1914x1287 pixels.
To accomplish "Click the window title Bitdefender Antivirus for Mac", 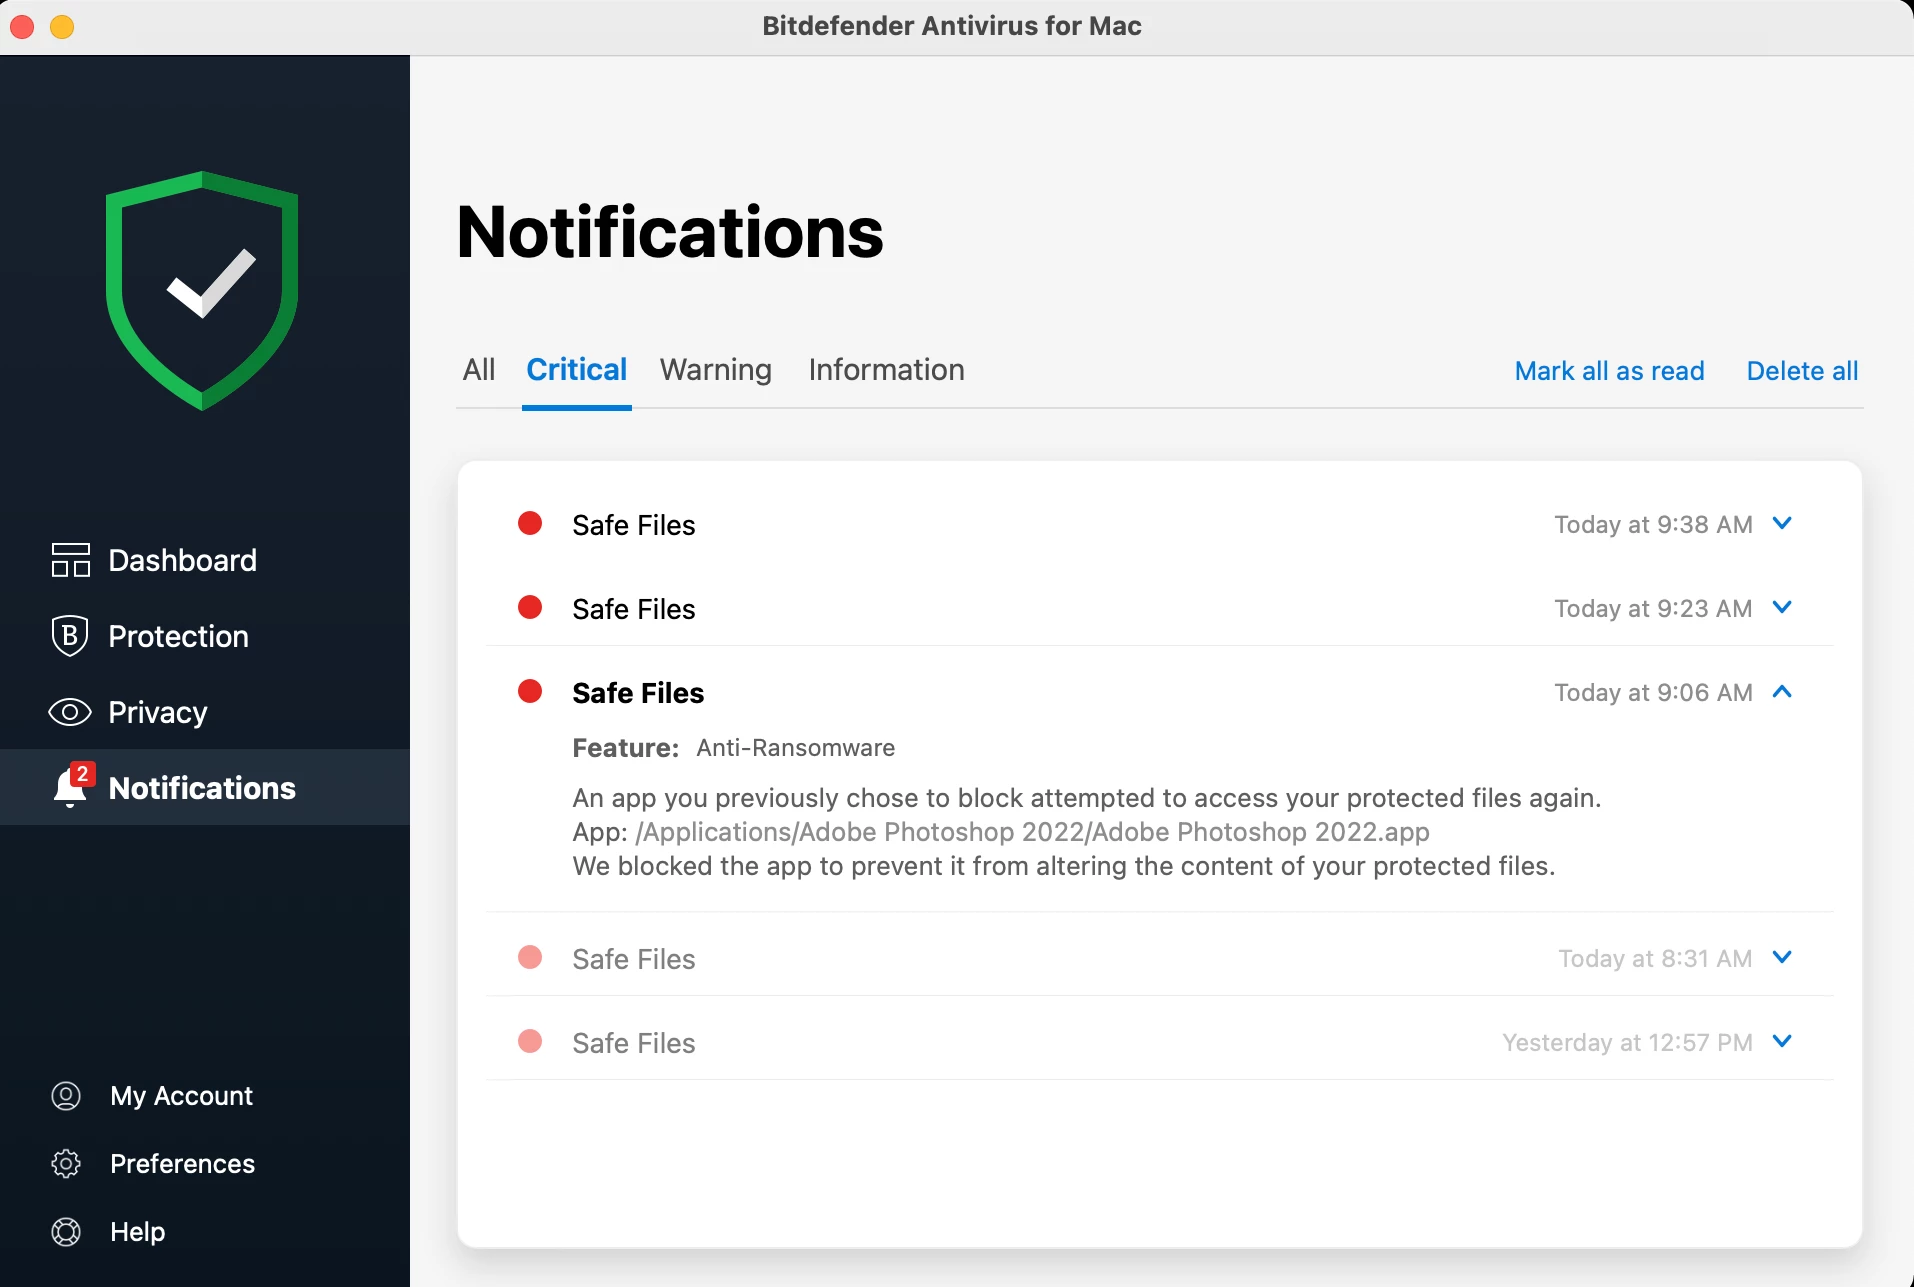I will click(952, 26).
